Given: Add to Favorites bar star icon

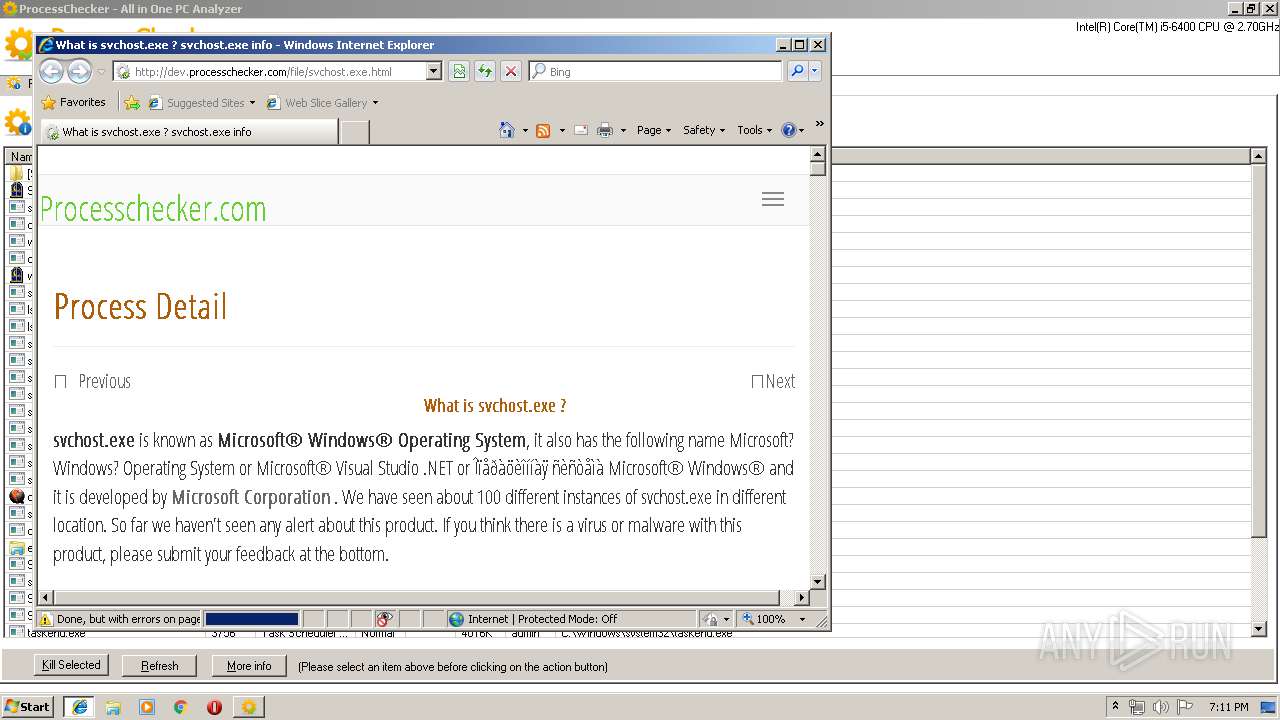Looking at the screenshot, I should coord(132,102).
